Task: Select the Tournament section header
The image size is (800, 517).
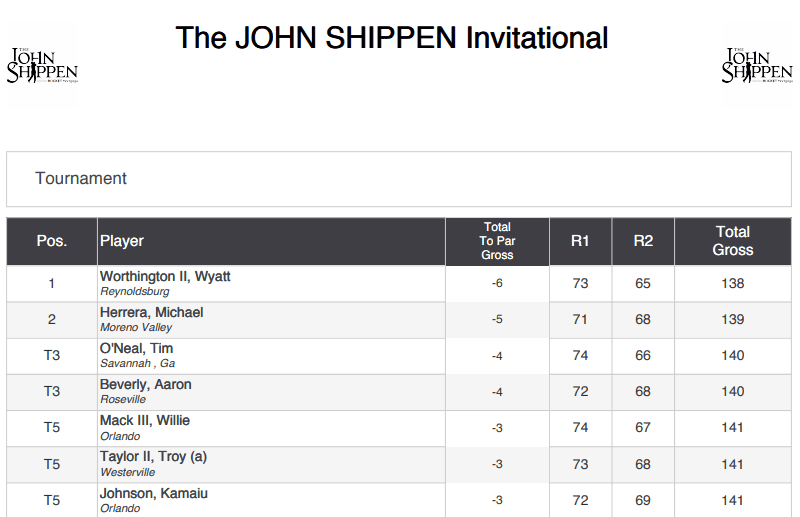Action: (81, 178)
